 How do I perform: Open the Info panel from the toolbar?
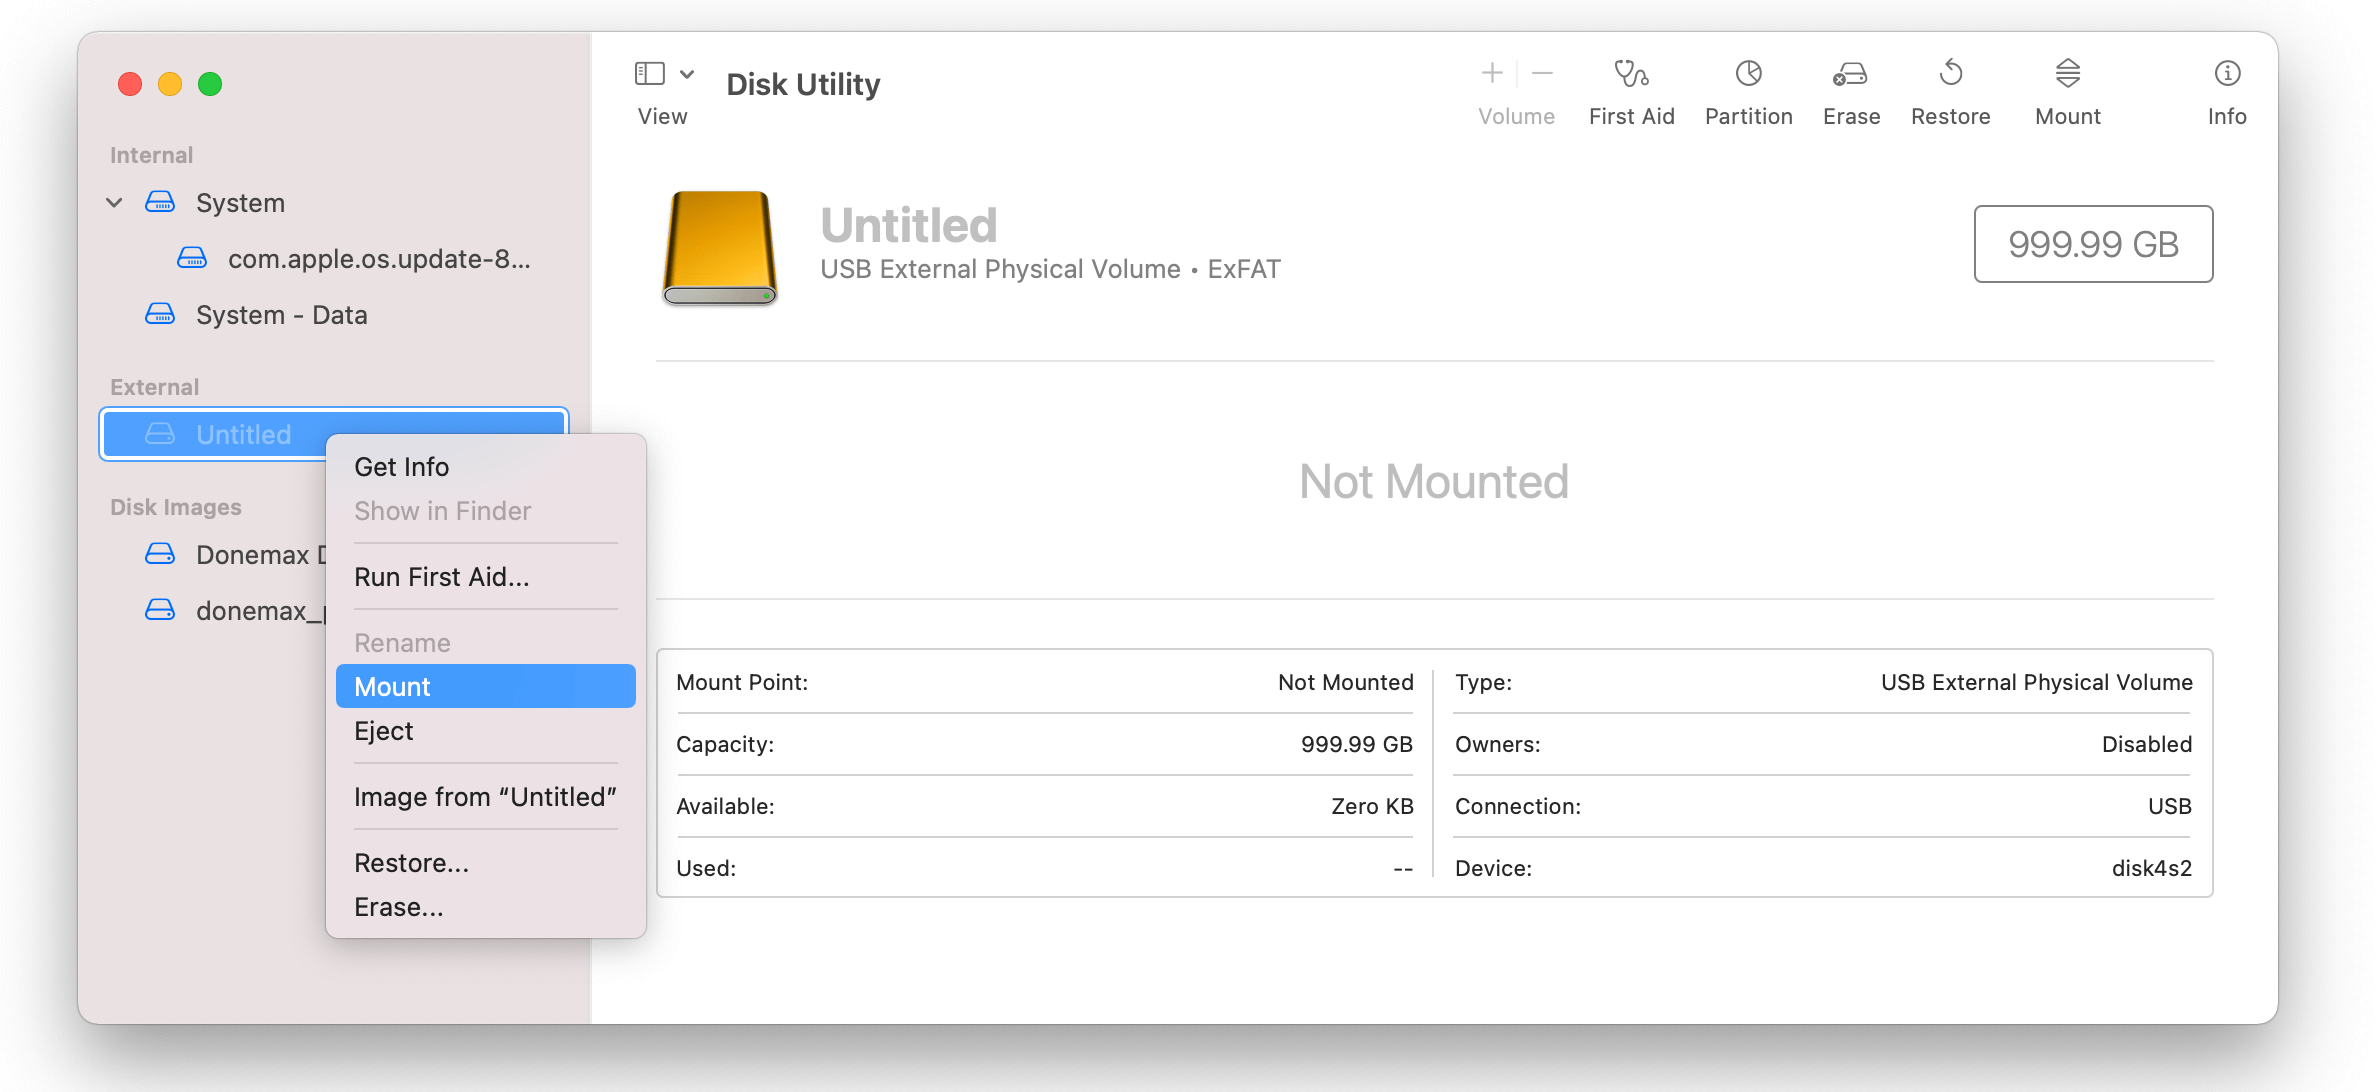2226,90
